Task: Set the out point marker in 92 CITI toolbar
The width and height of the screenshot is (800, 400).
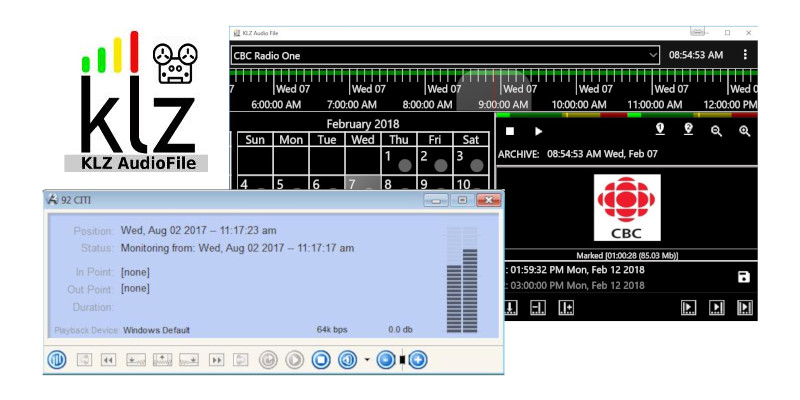Action: 189,360
